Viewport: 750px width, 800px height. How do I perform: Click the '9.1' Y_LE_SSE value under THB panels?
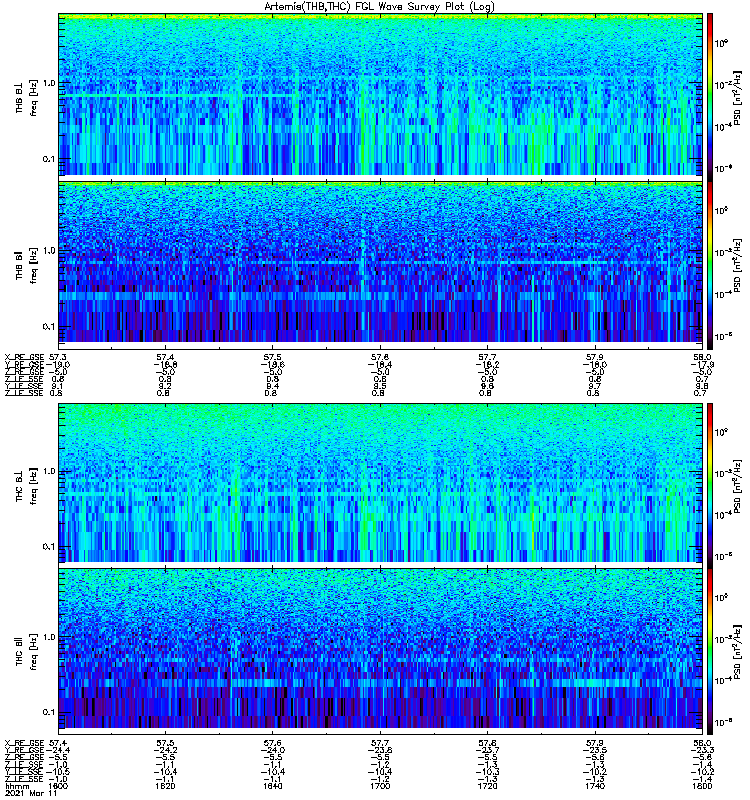58,386
